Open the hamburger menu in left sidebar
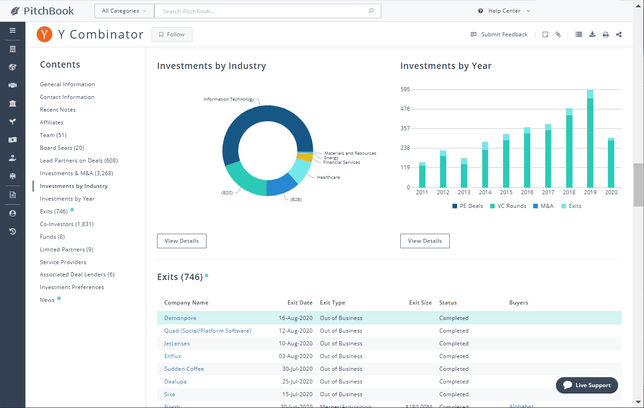This screenshot has height=408, width=644. tap(12, 30)
